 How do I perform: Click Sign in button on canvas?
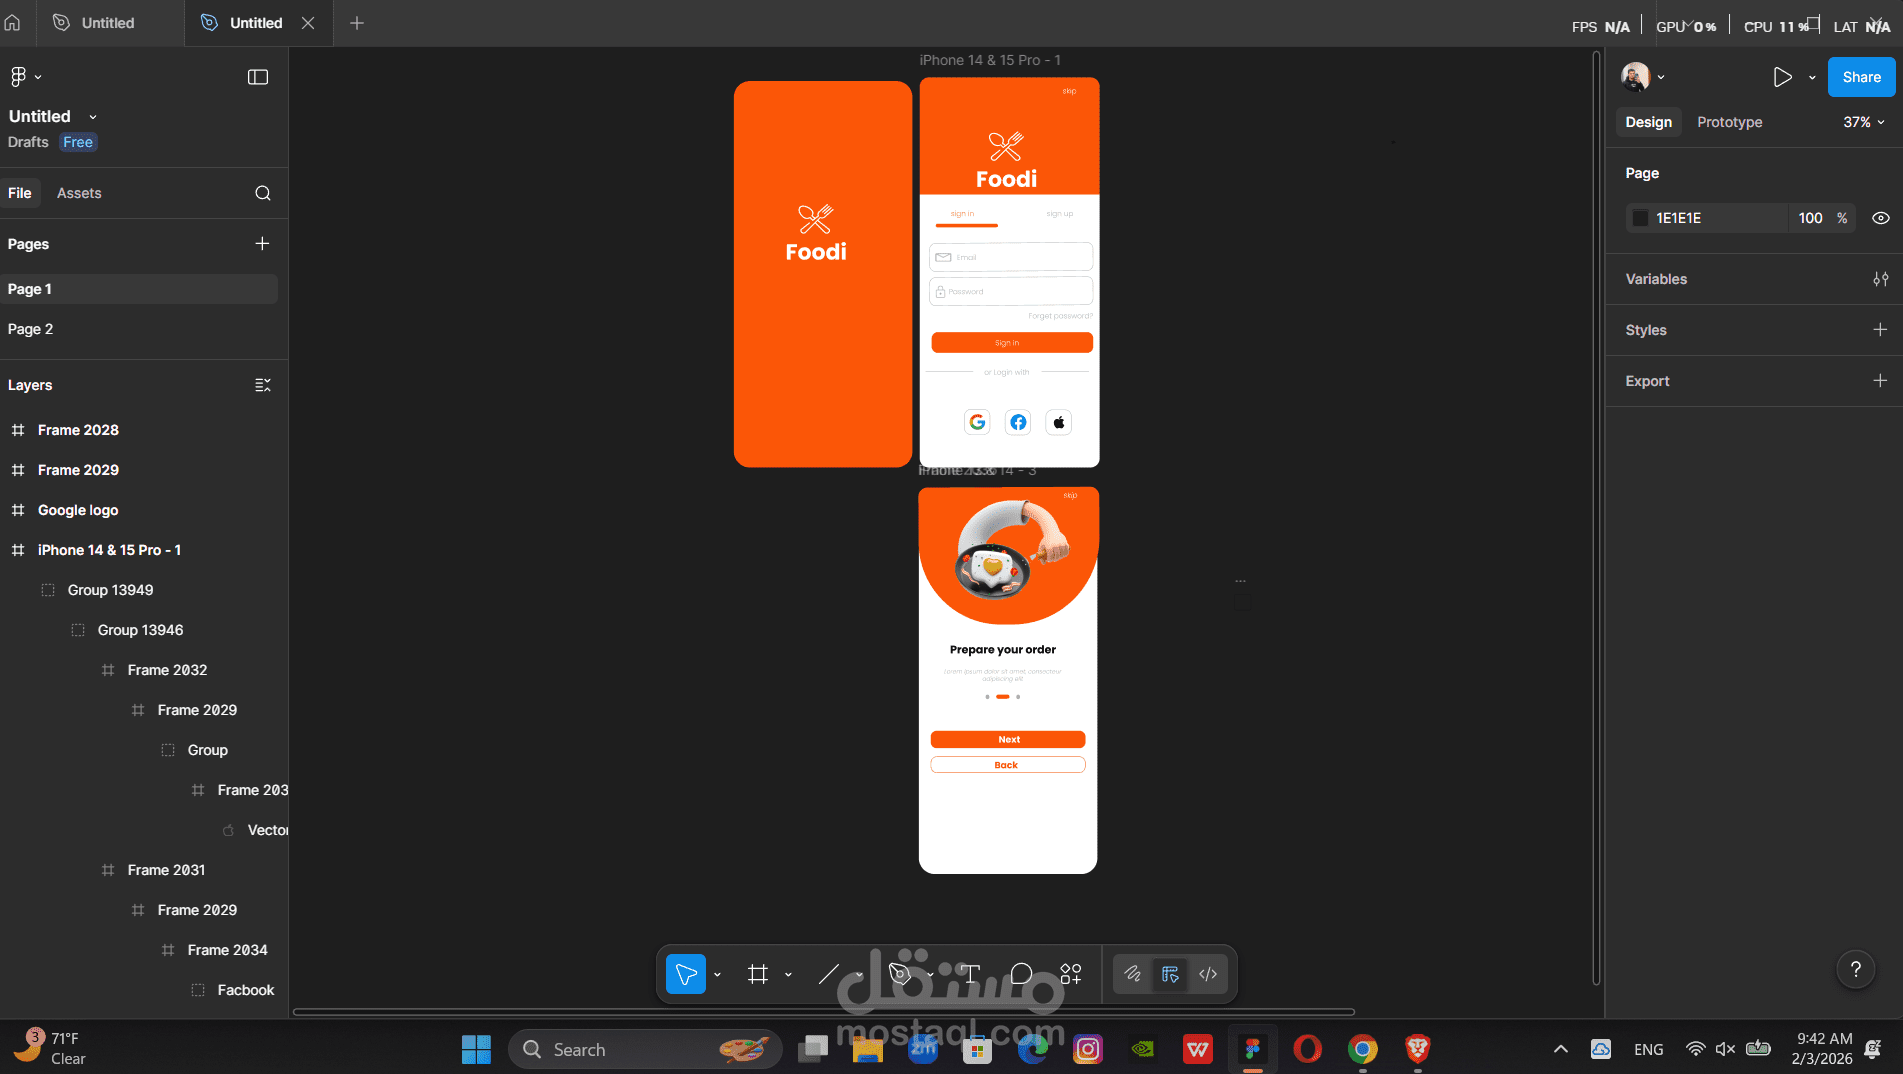1011,343
